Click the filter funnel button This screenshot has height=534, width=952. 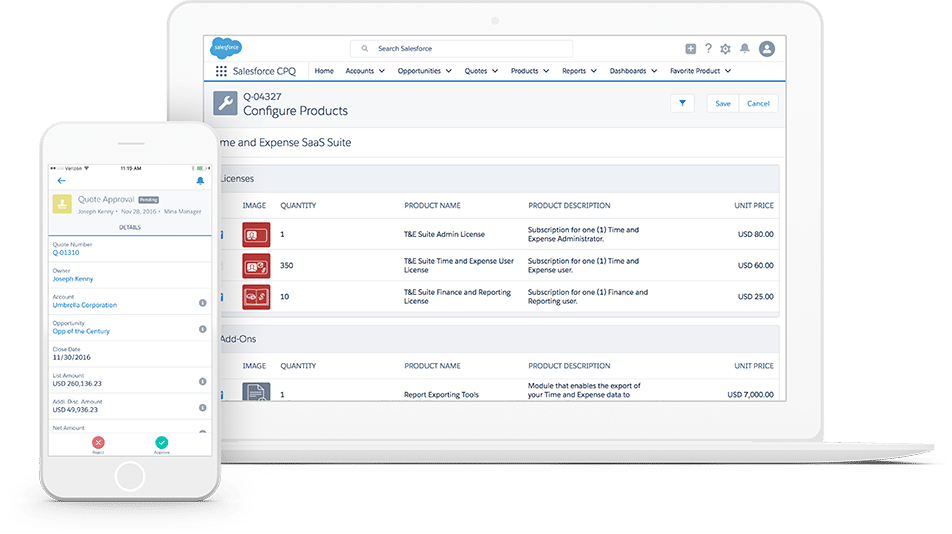pos(682,103)
